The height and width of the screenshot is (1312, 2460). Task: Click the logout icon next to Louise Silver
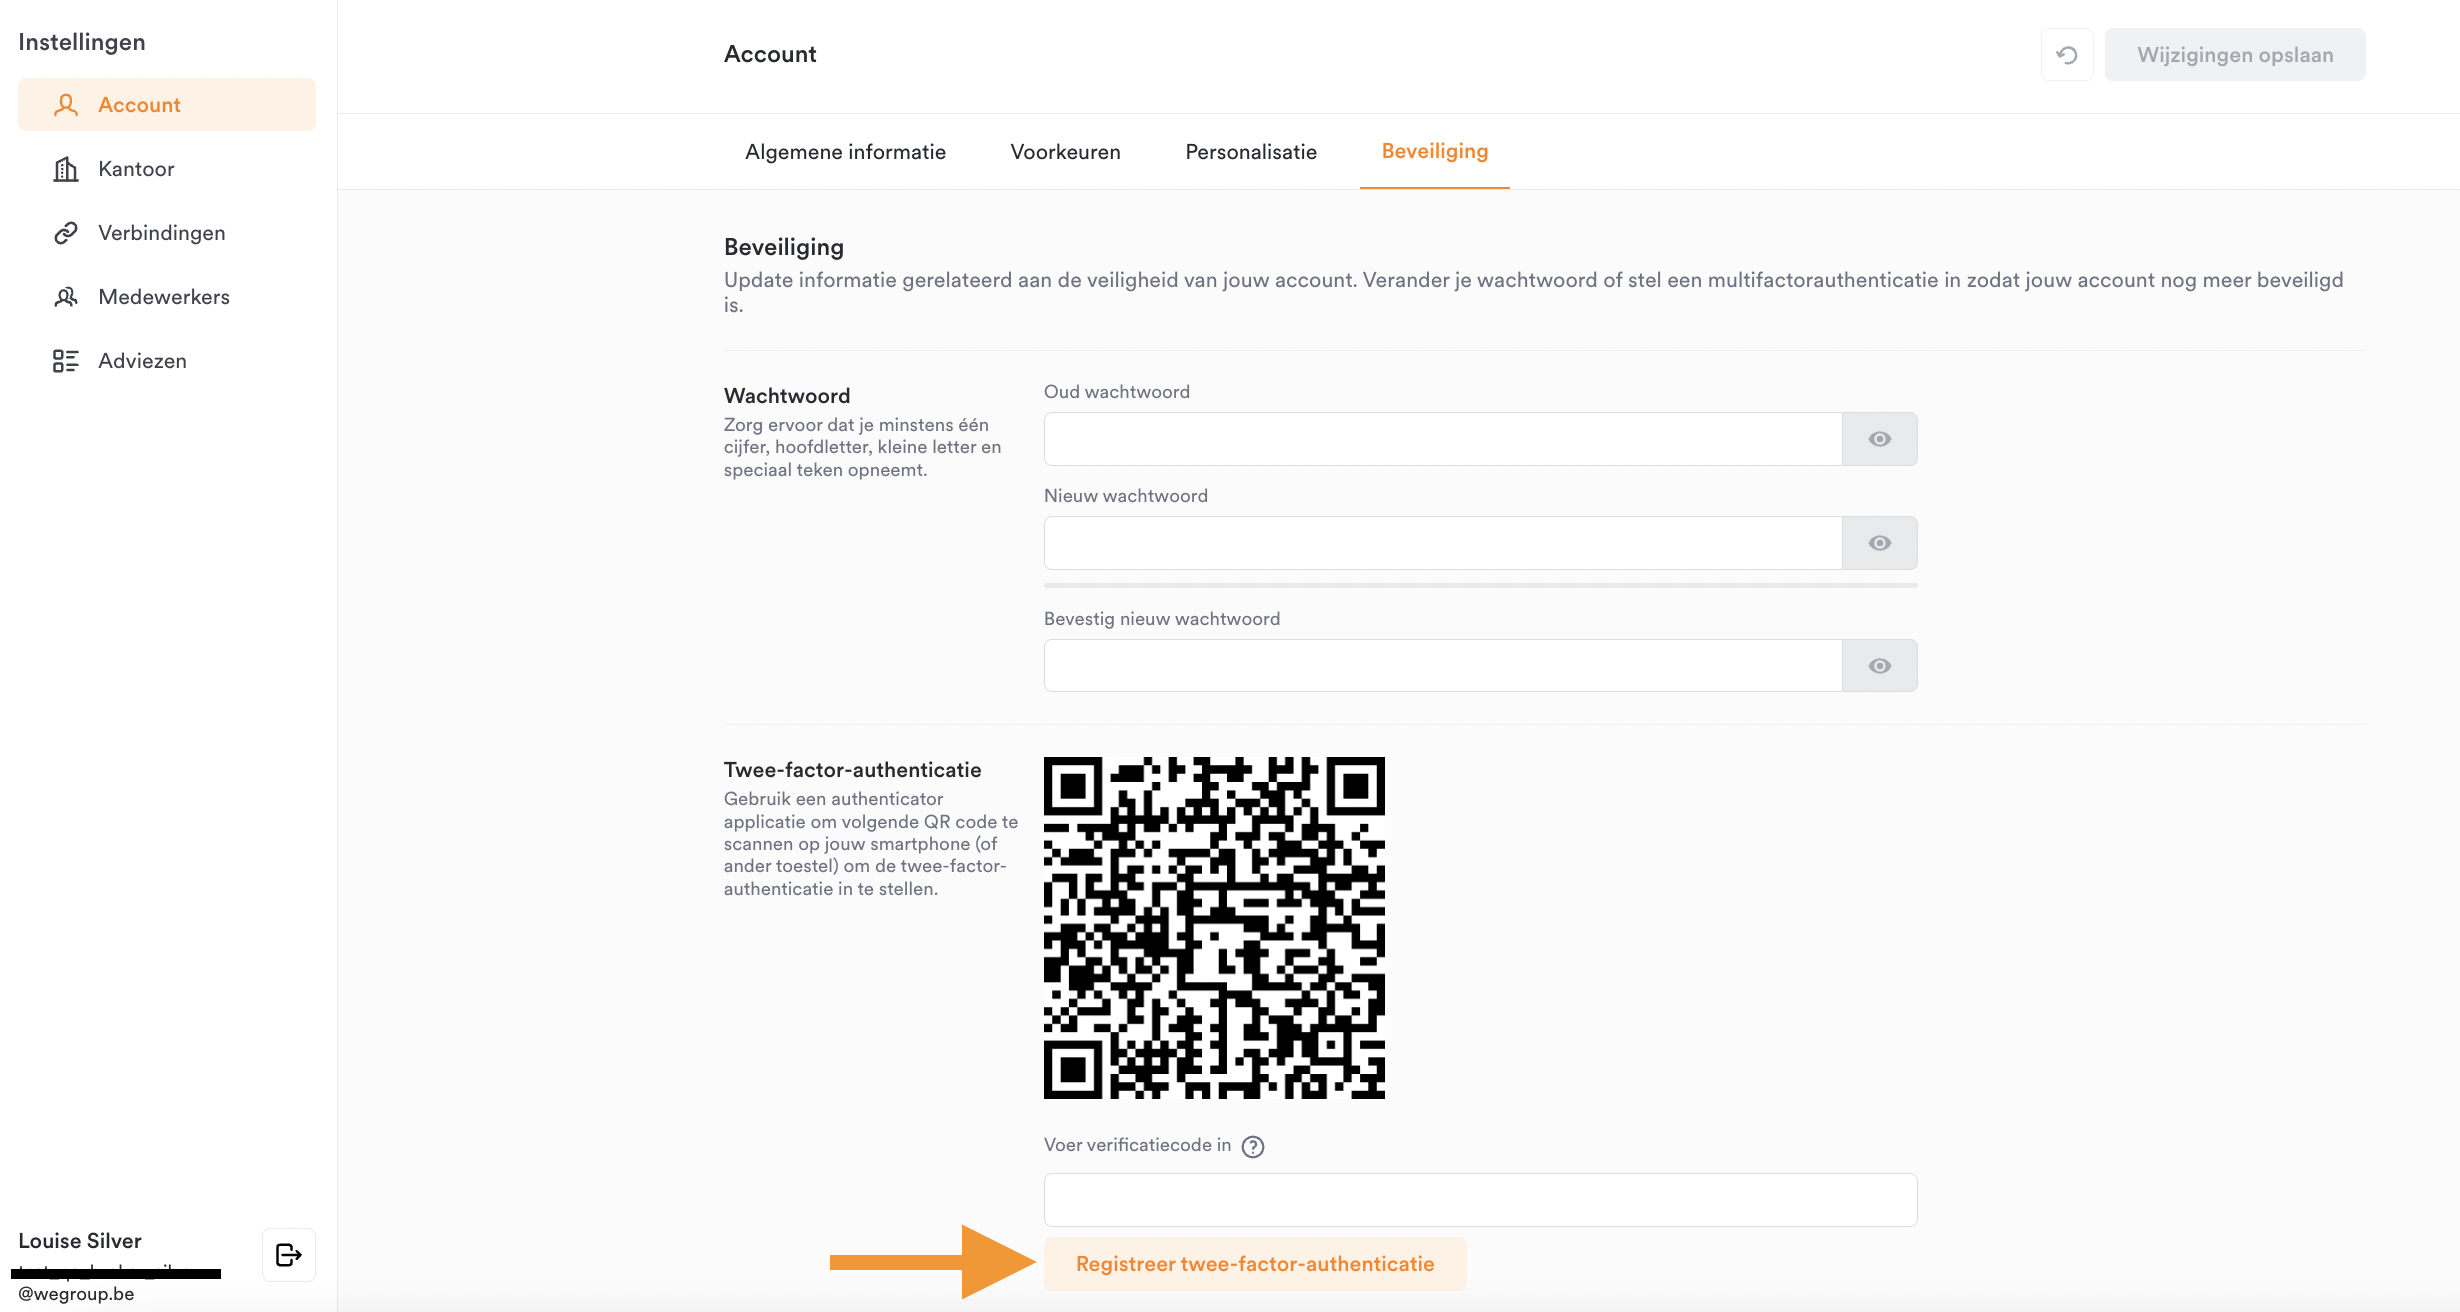tap(289, 1255)
